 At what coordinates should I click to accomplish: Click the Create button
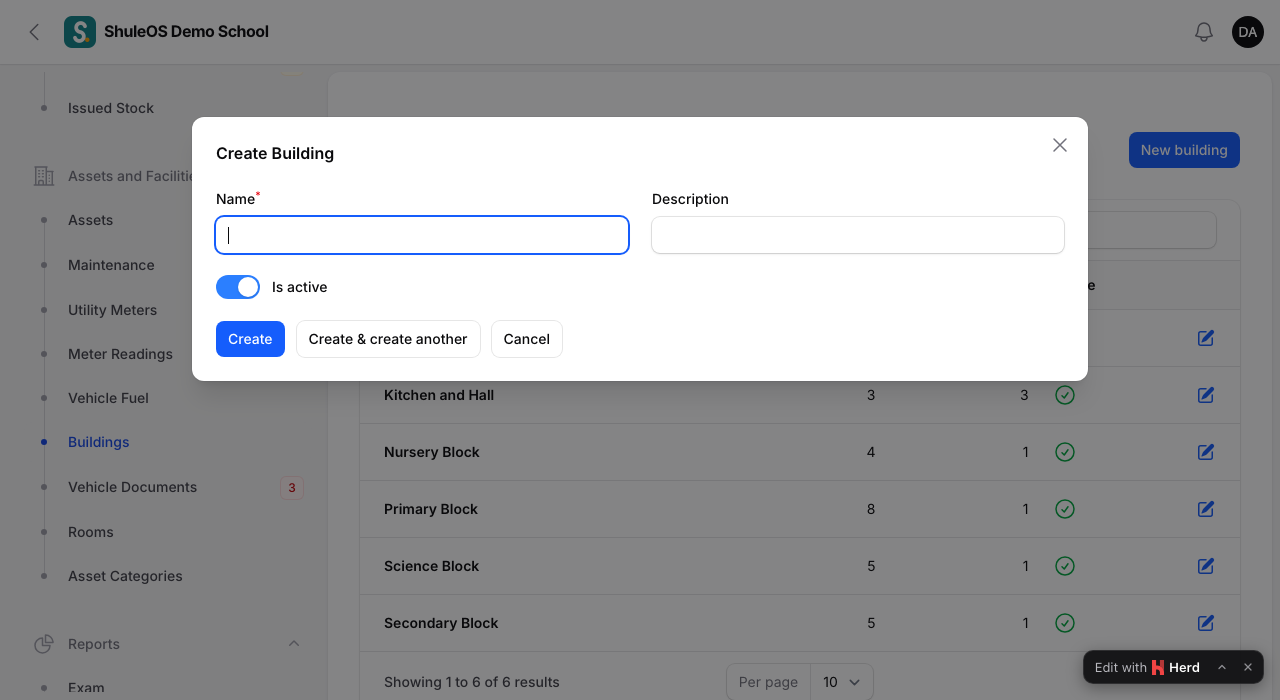click(250, 339)
